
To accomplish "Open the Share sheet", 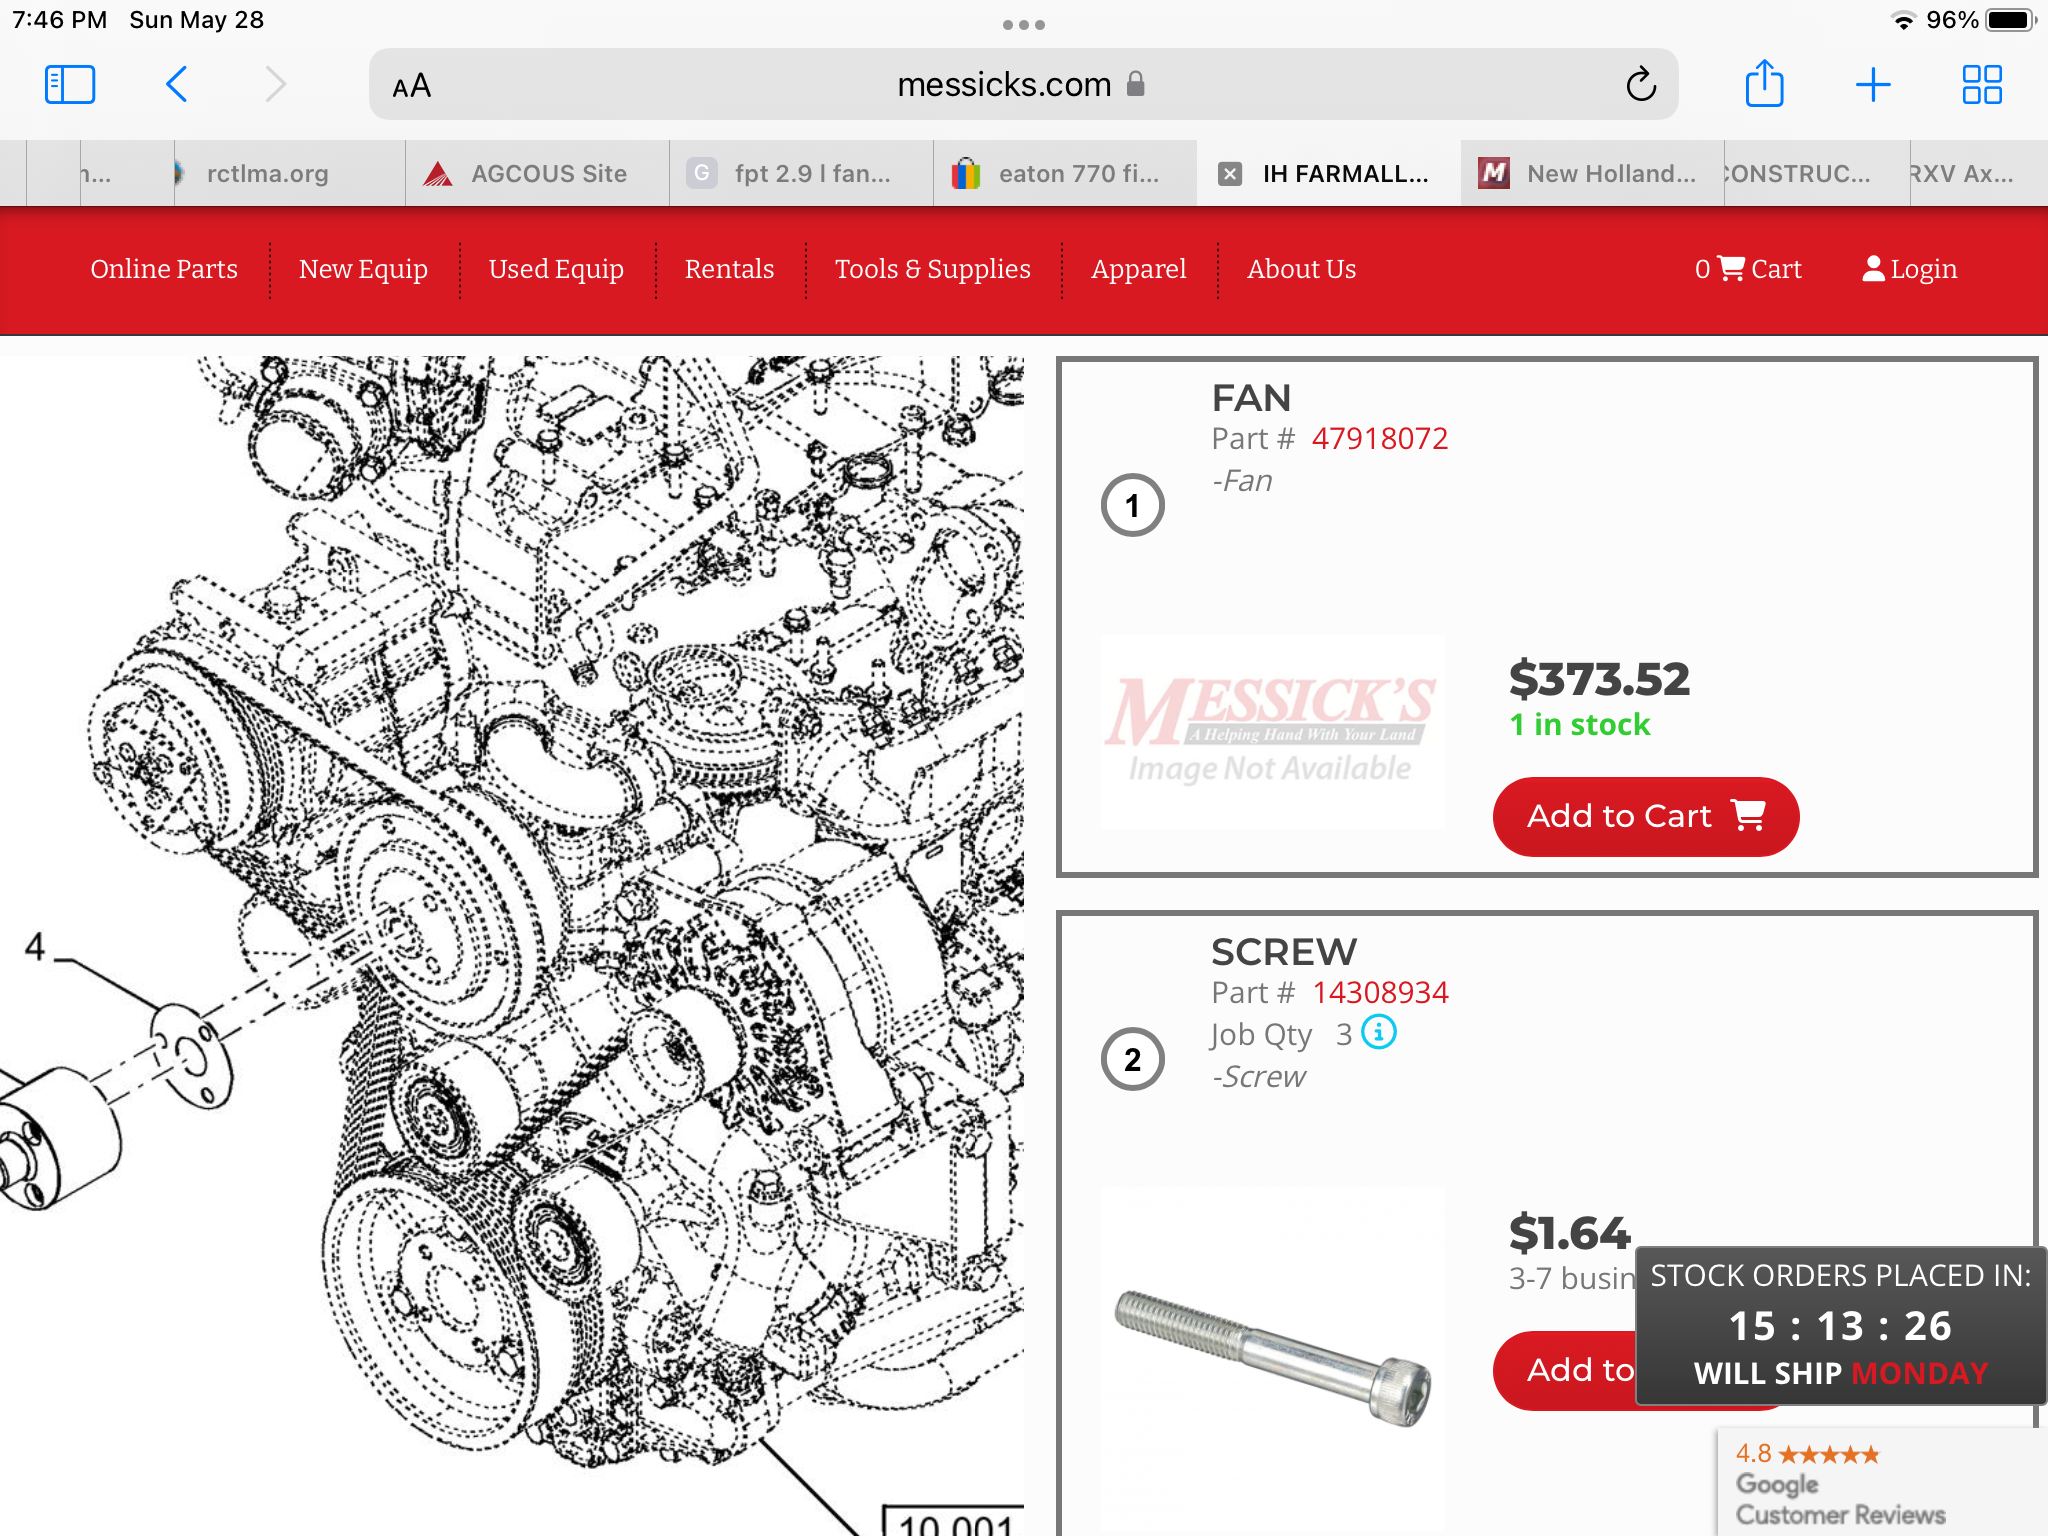I will pos(1764,84).
